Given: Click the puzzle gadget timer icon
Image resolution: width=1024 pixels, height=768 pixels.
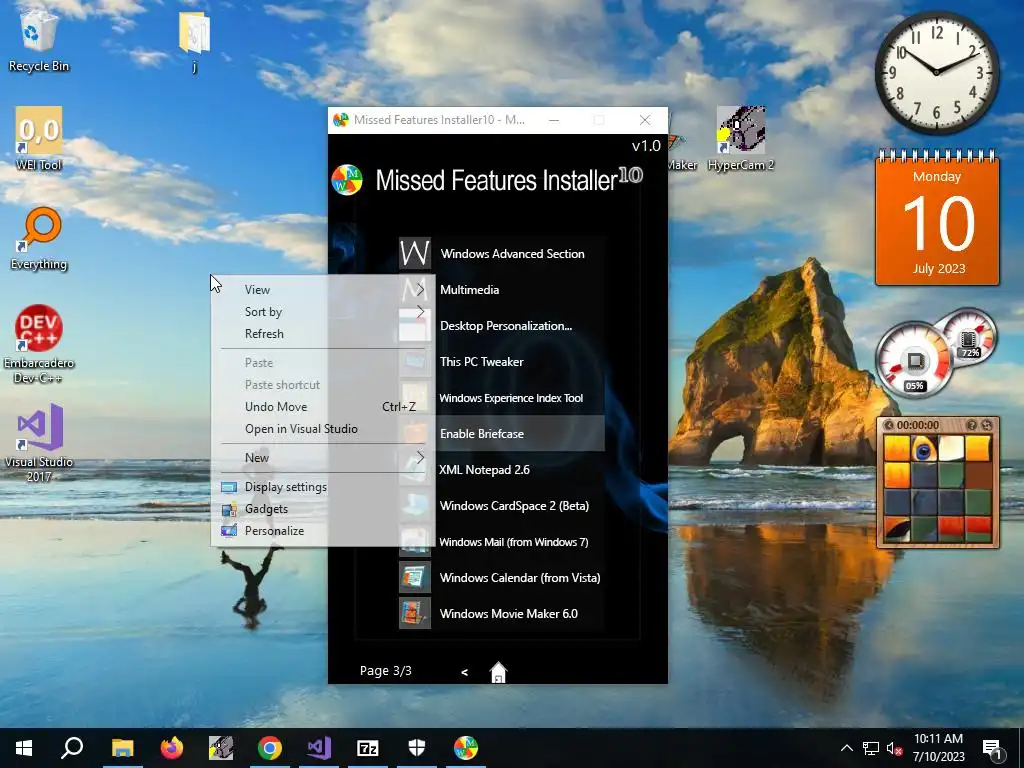Looking at the screenshot, I should coord(888,425).
